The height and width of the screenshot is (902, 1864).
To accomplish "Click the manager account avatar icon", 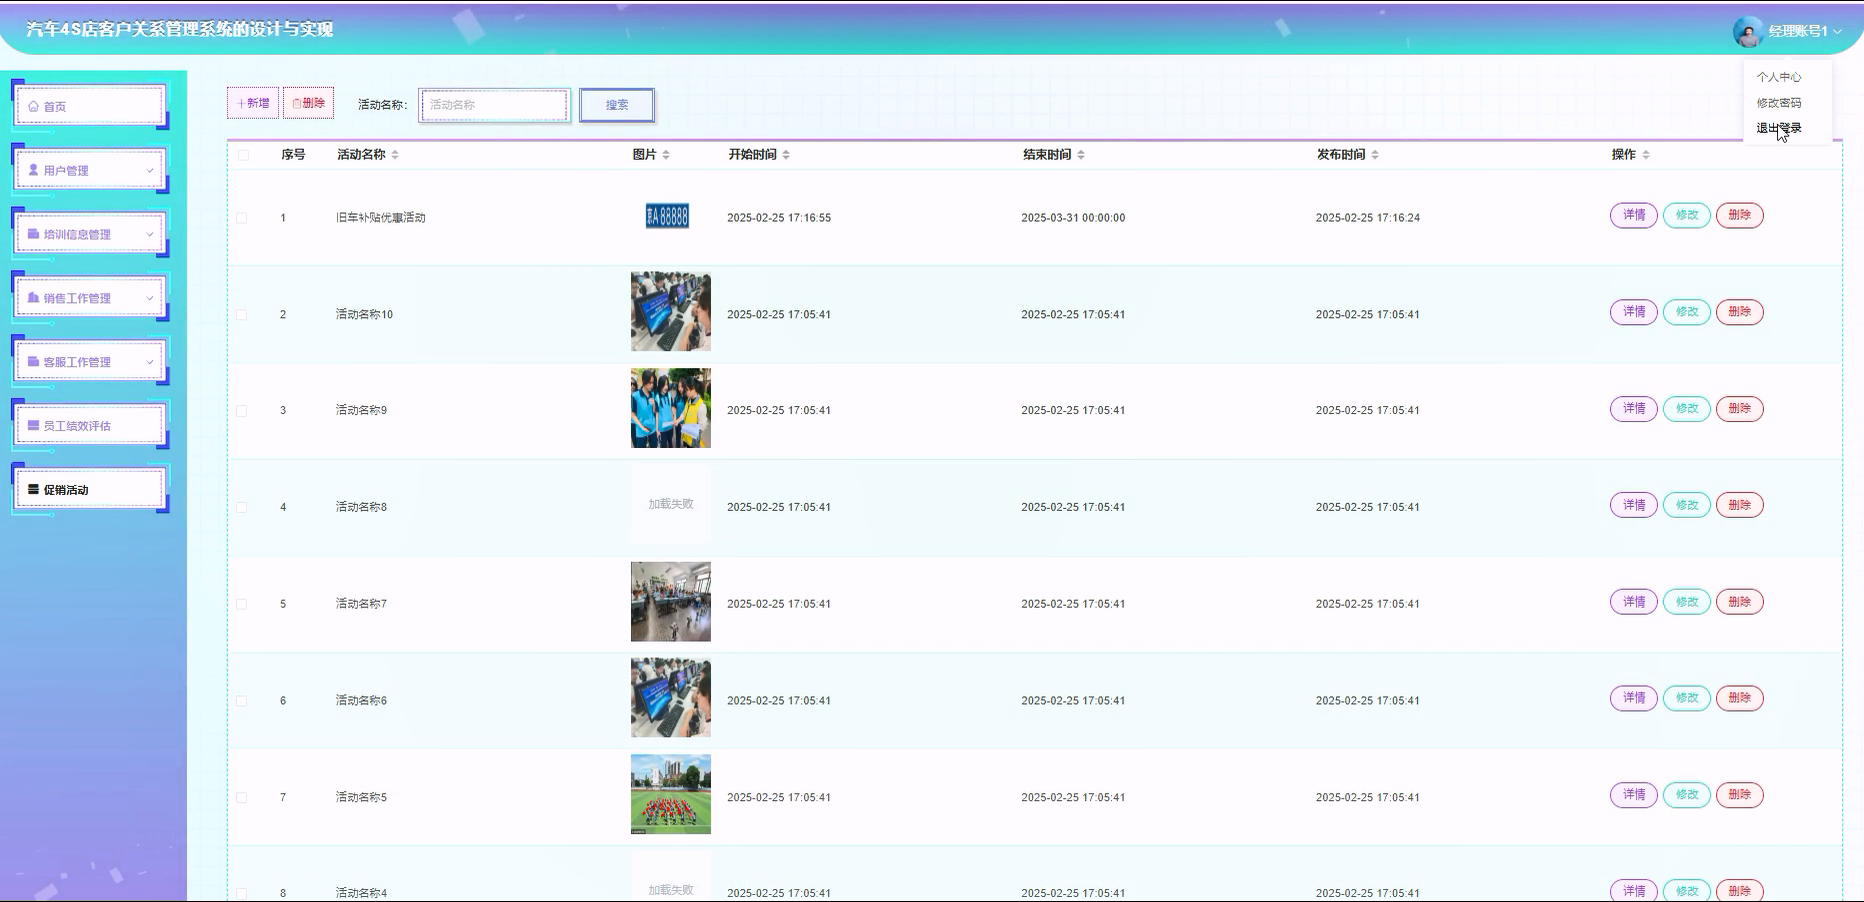I will pos(1747,32).
